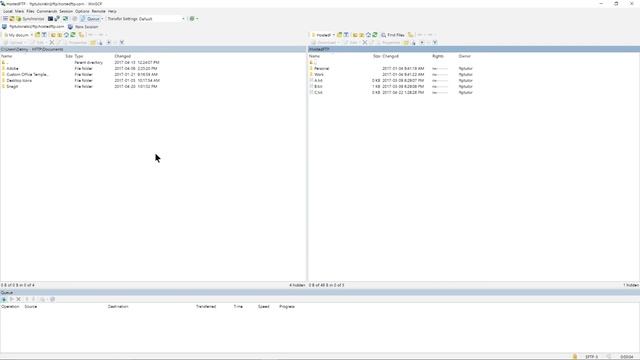This screenshot has width=640, height=360.
Task: Click the queue panel delete X icon
Action: [x=18, y=299]
